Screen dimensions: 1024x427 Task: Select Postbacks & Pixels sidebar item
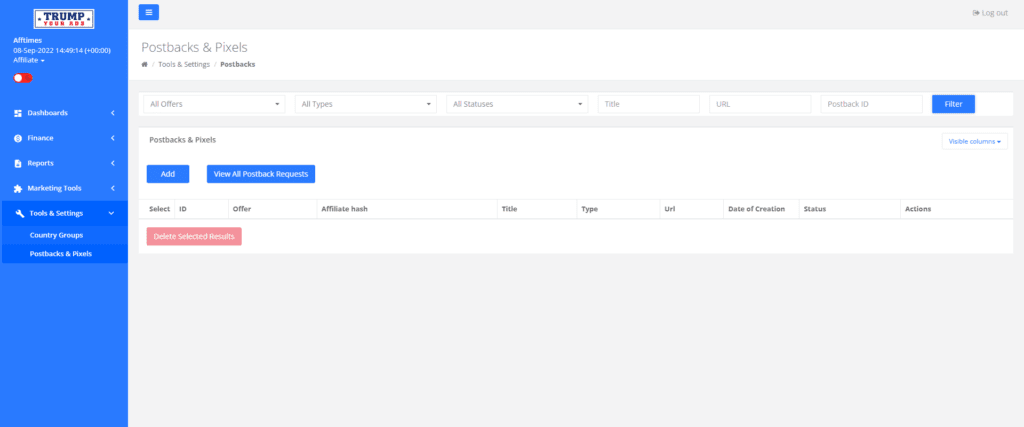64,254
